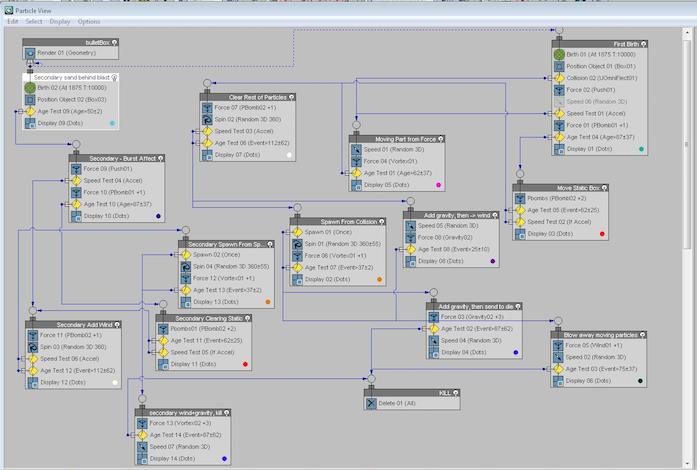The width and height of the screenshot is (697, 470).
Task: Select the Secondary - Burst Affect title bar
Action: click(117, 158)
